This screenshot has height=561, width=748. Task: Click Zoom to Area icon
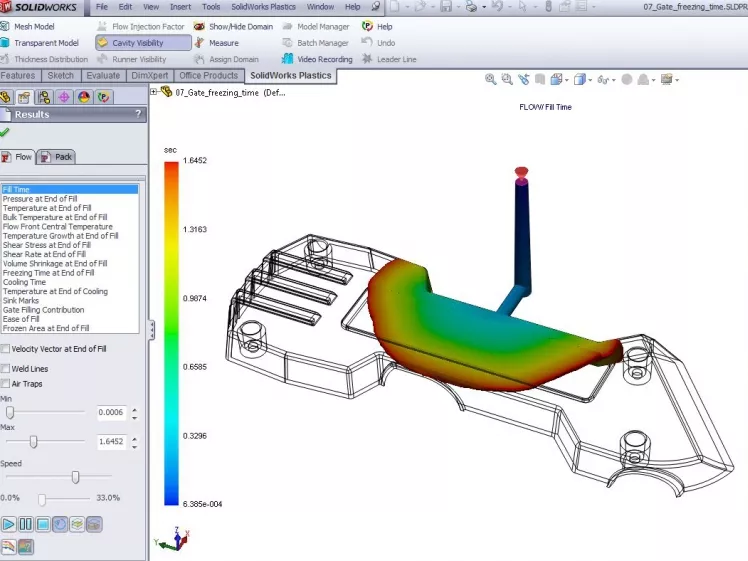[507, 79]
